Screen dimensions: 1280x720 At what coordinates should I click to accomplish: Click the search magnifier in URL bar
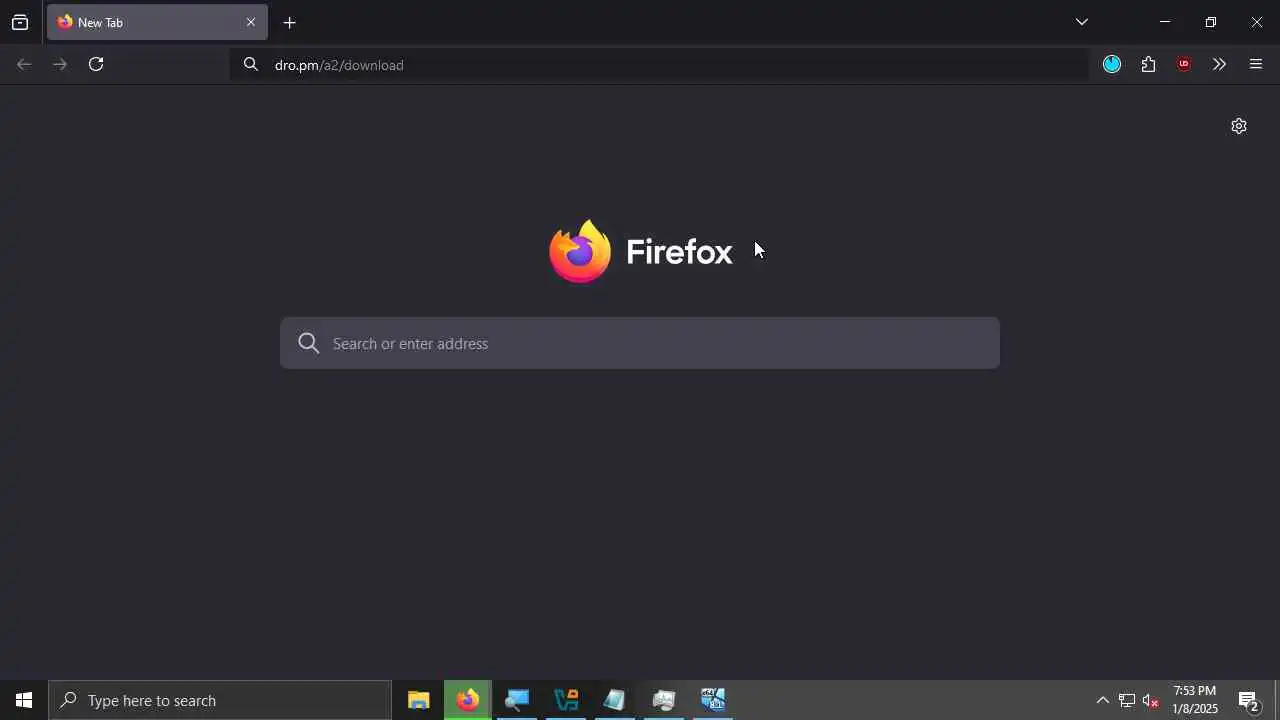click(x=251, y=64)
